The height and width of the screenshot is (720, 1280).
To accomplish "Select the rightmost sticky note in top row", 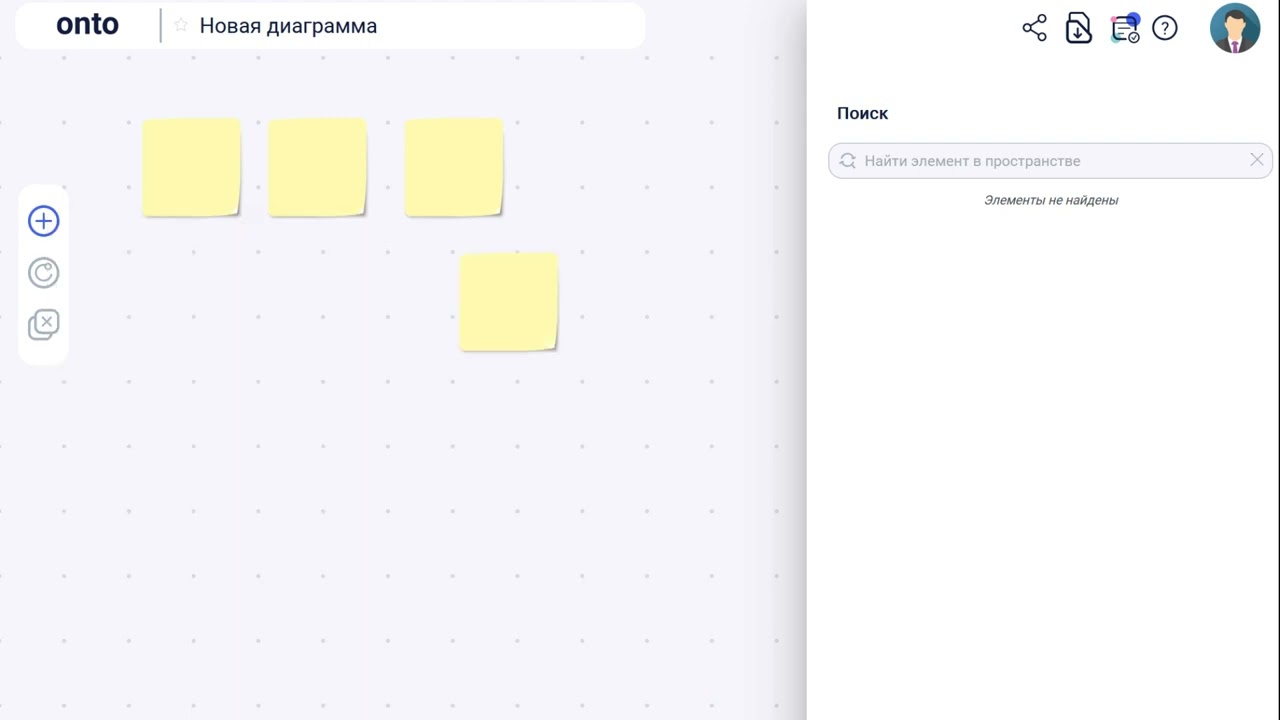I will click(454, 167).
